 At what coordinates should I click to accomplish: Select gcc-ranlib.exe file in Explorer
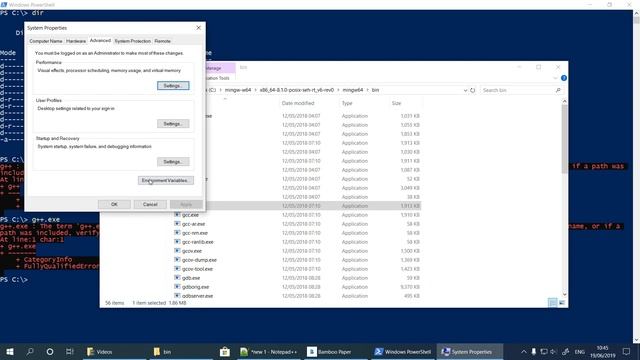point(198,242)
